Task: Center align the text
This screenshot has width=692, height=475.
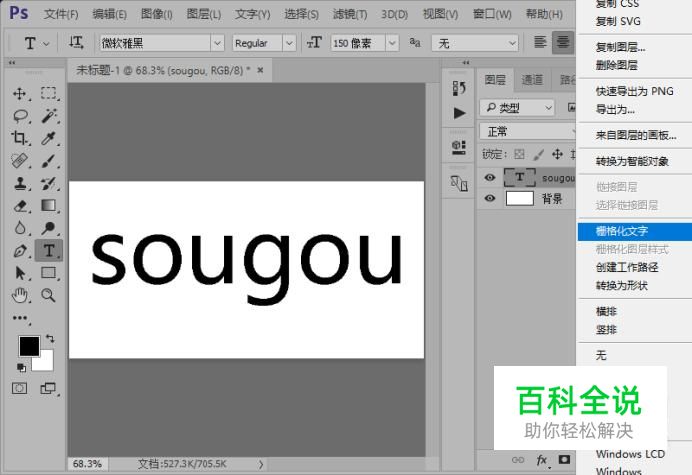Action: [x=563, y=42]
